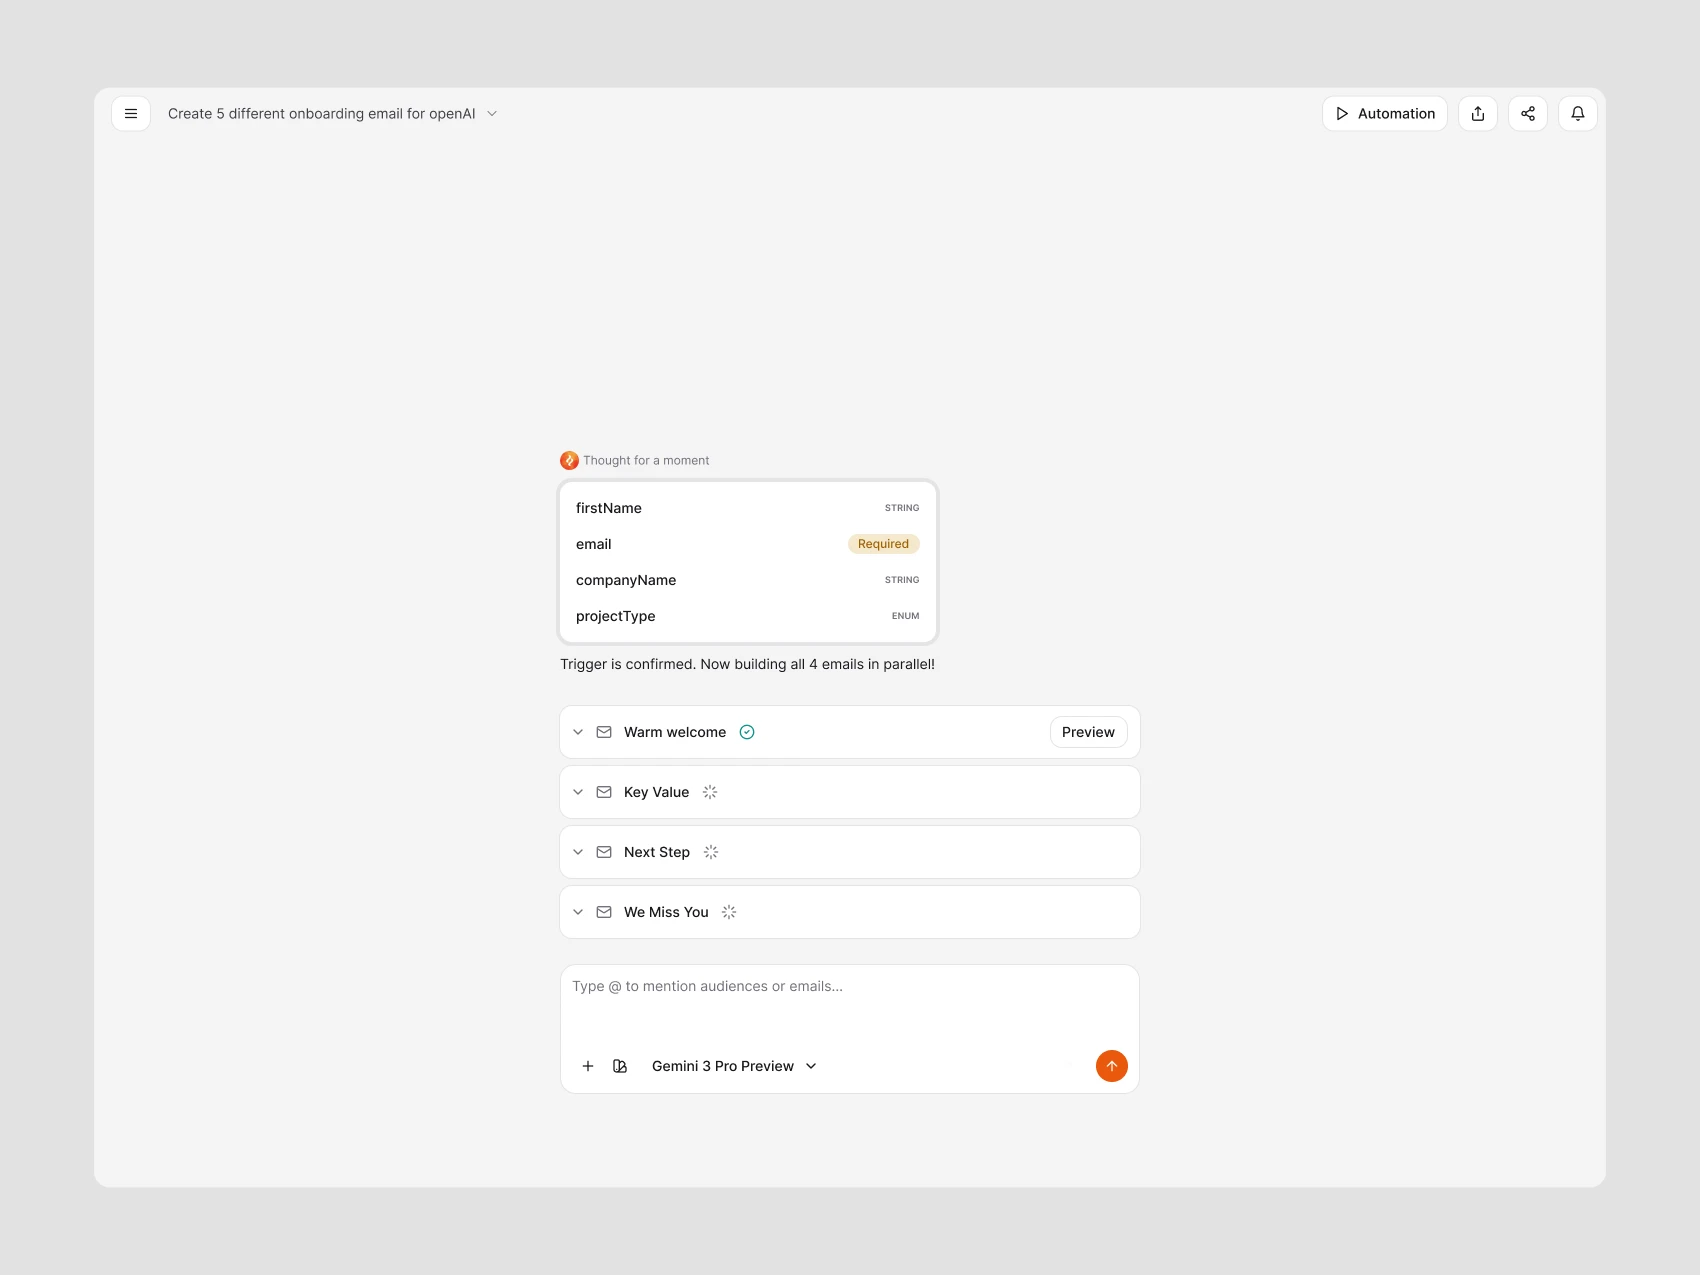Click the share nodes icon

click(x=1528, y=114)
